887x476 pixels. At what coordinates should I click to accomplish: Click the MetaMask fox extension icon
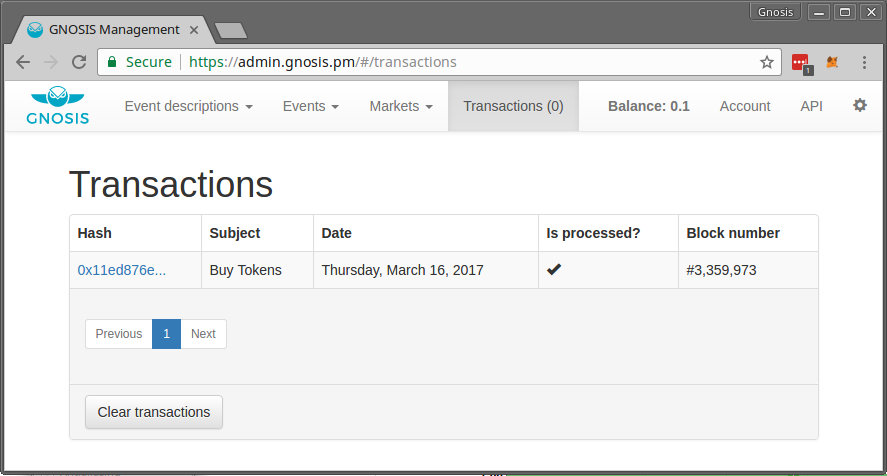(x=832, y=62)
